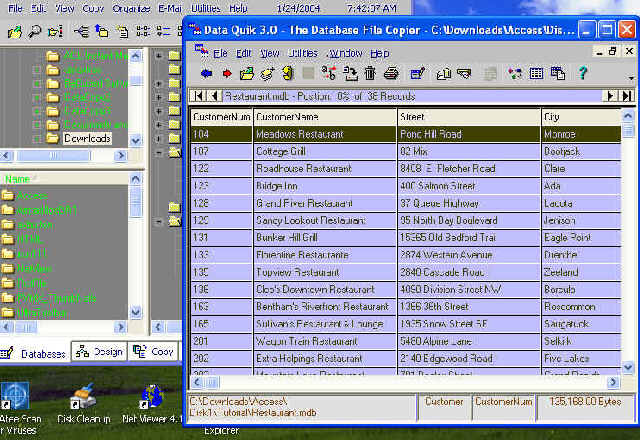Click the stacked discs add icon
The image size is (640, 440).
pos(267,74)
